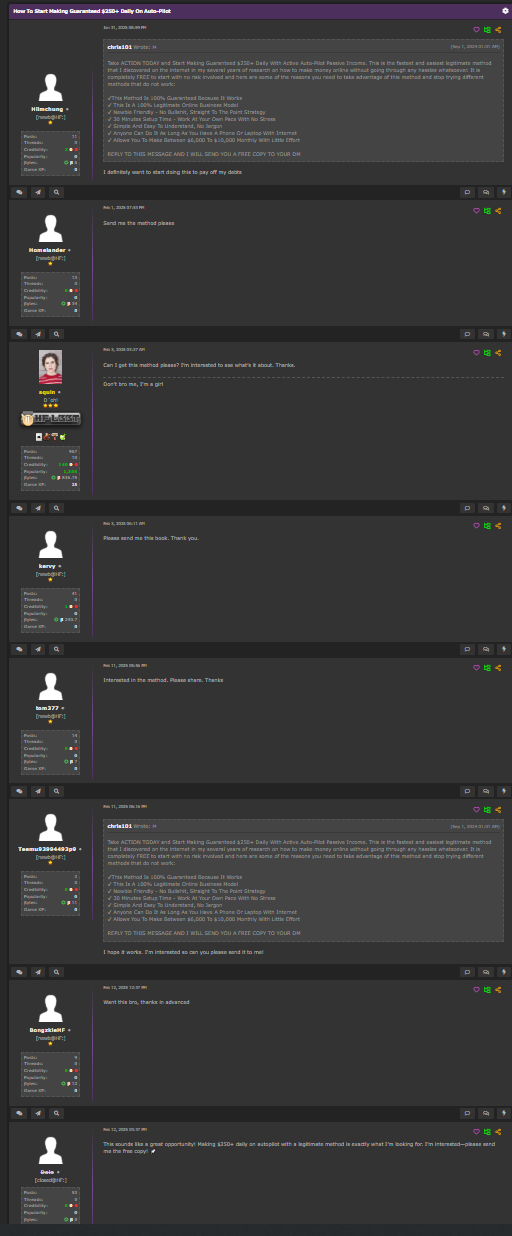
Task: Click rightmost footer icon on BongzkieKF's post
Action: tap(503, 1113)
